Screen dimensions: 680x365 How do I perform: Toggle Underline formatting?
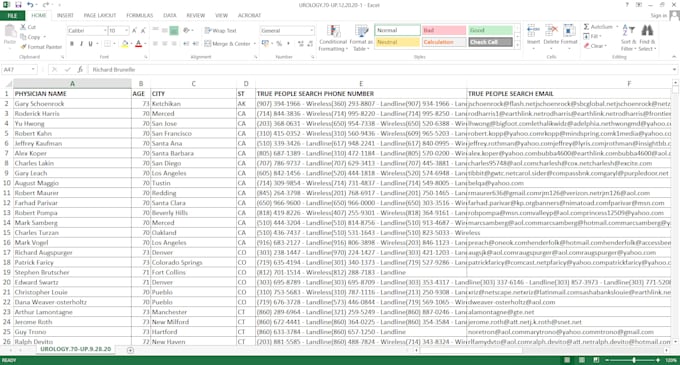91,44
